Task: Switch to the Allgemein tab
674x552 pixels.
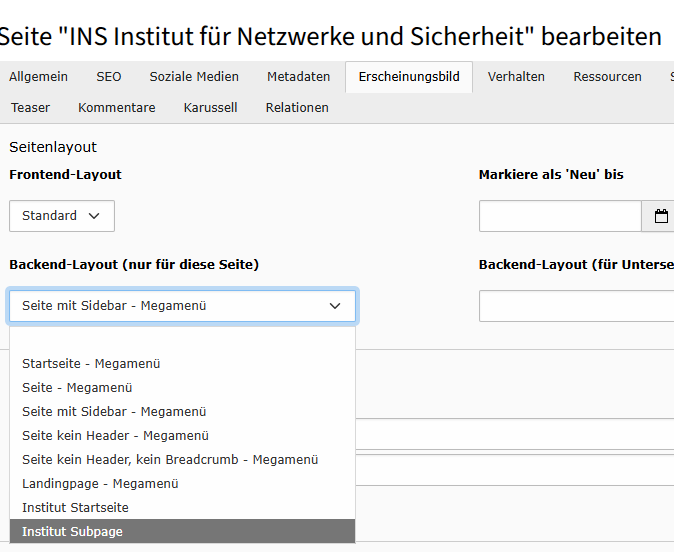Action: 39,77
